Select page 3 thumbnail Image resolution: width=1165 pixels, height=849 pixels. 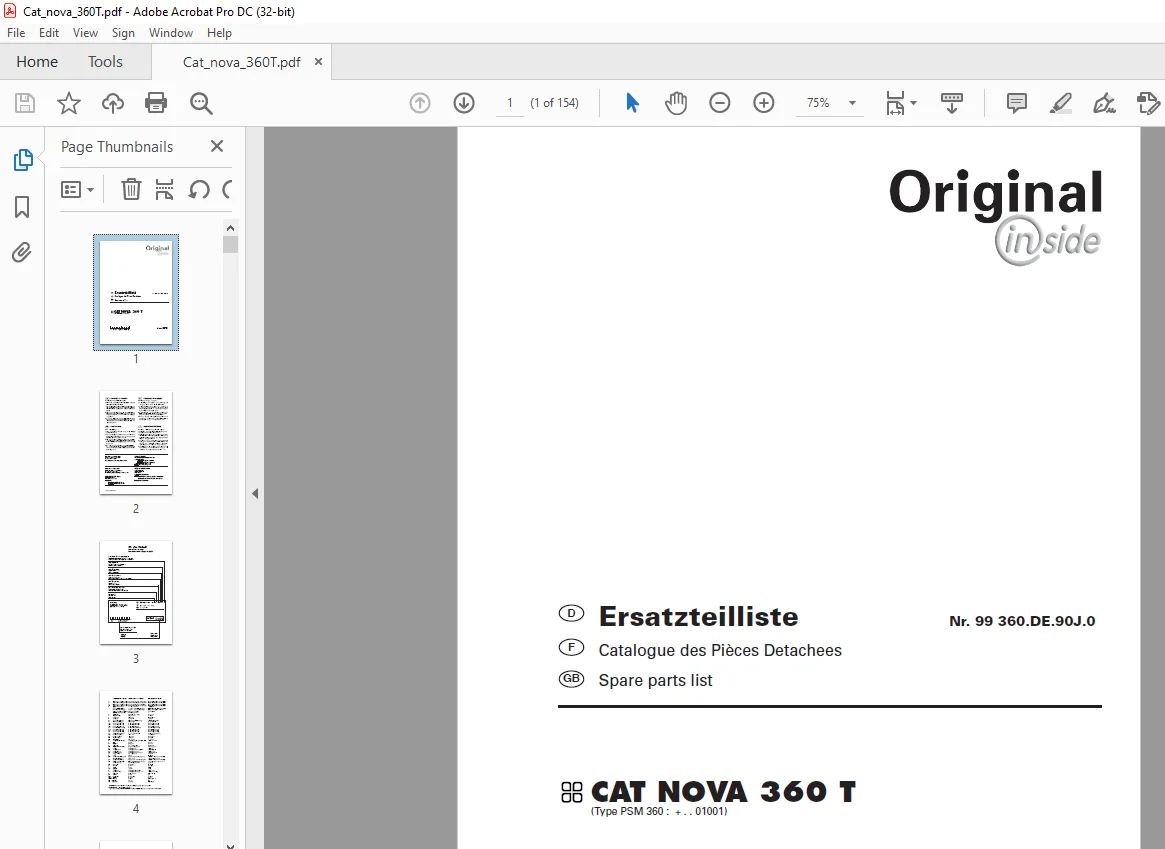pyautogui.click(x=136, y=593)
